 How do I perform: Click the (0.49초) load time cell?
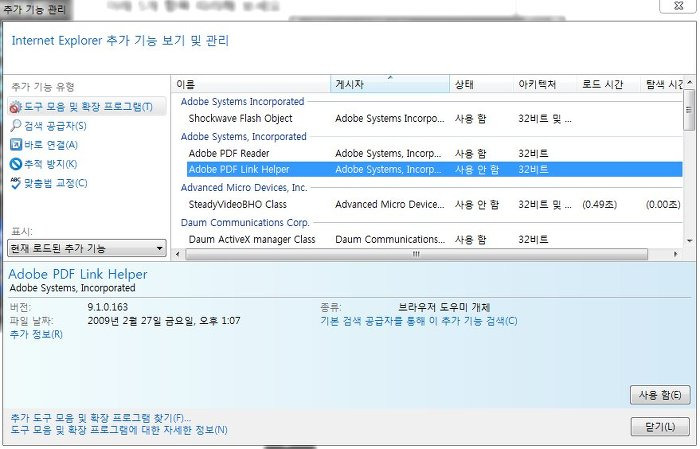[600, 204]
